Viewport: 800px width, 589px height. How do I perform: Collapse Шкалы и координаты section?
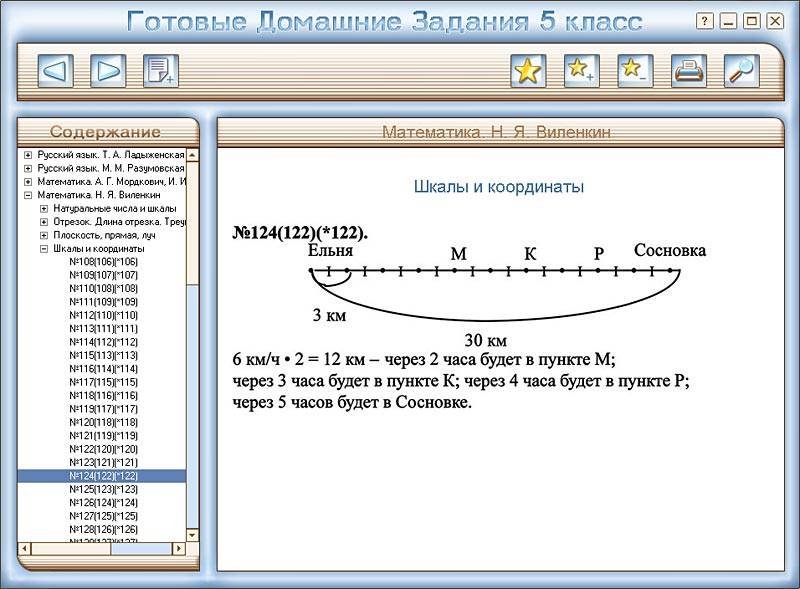click(44, 249)
